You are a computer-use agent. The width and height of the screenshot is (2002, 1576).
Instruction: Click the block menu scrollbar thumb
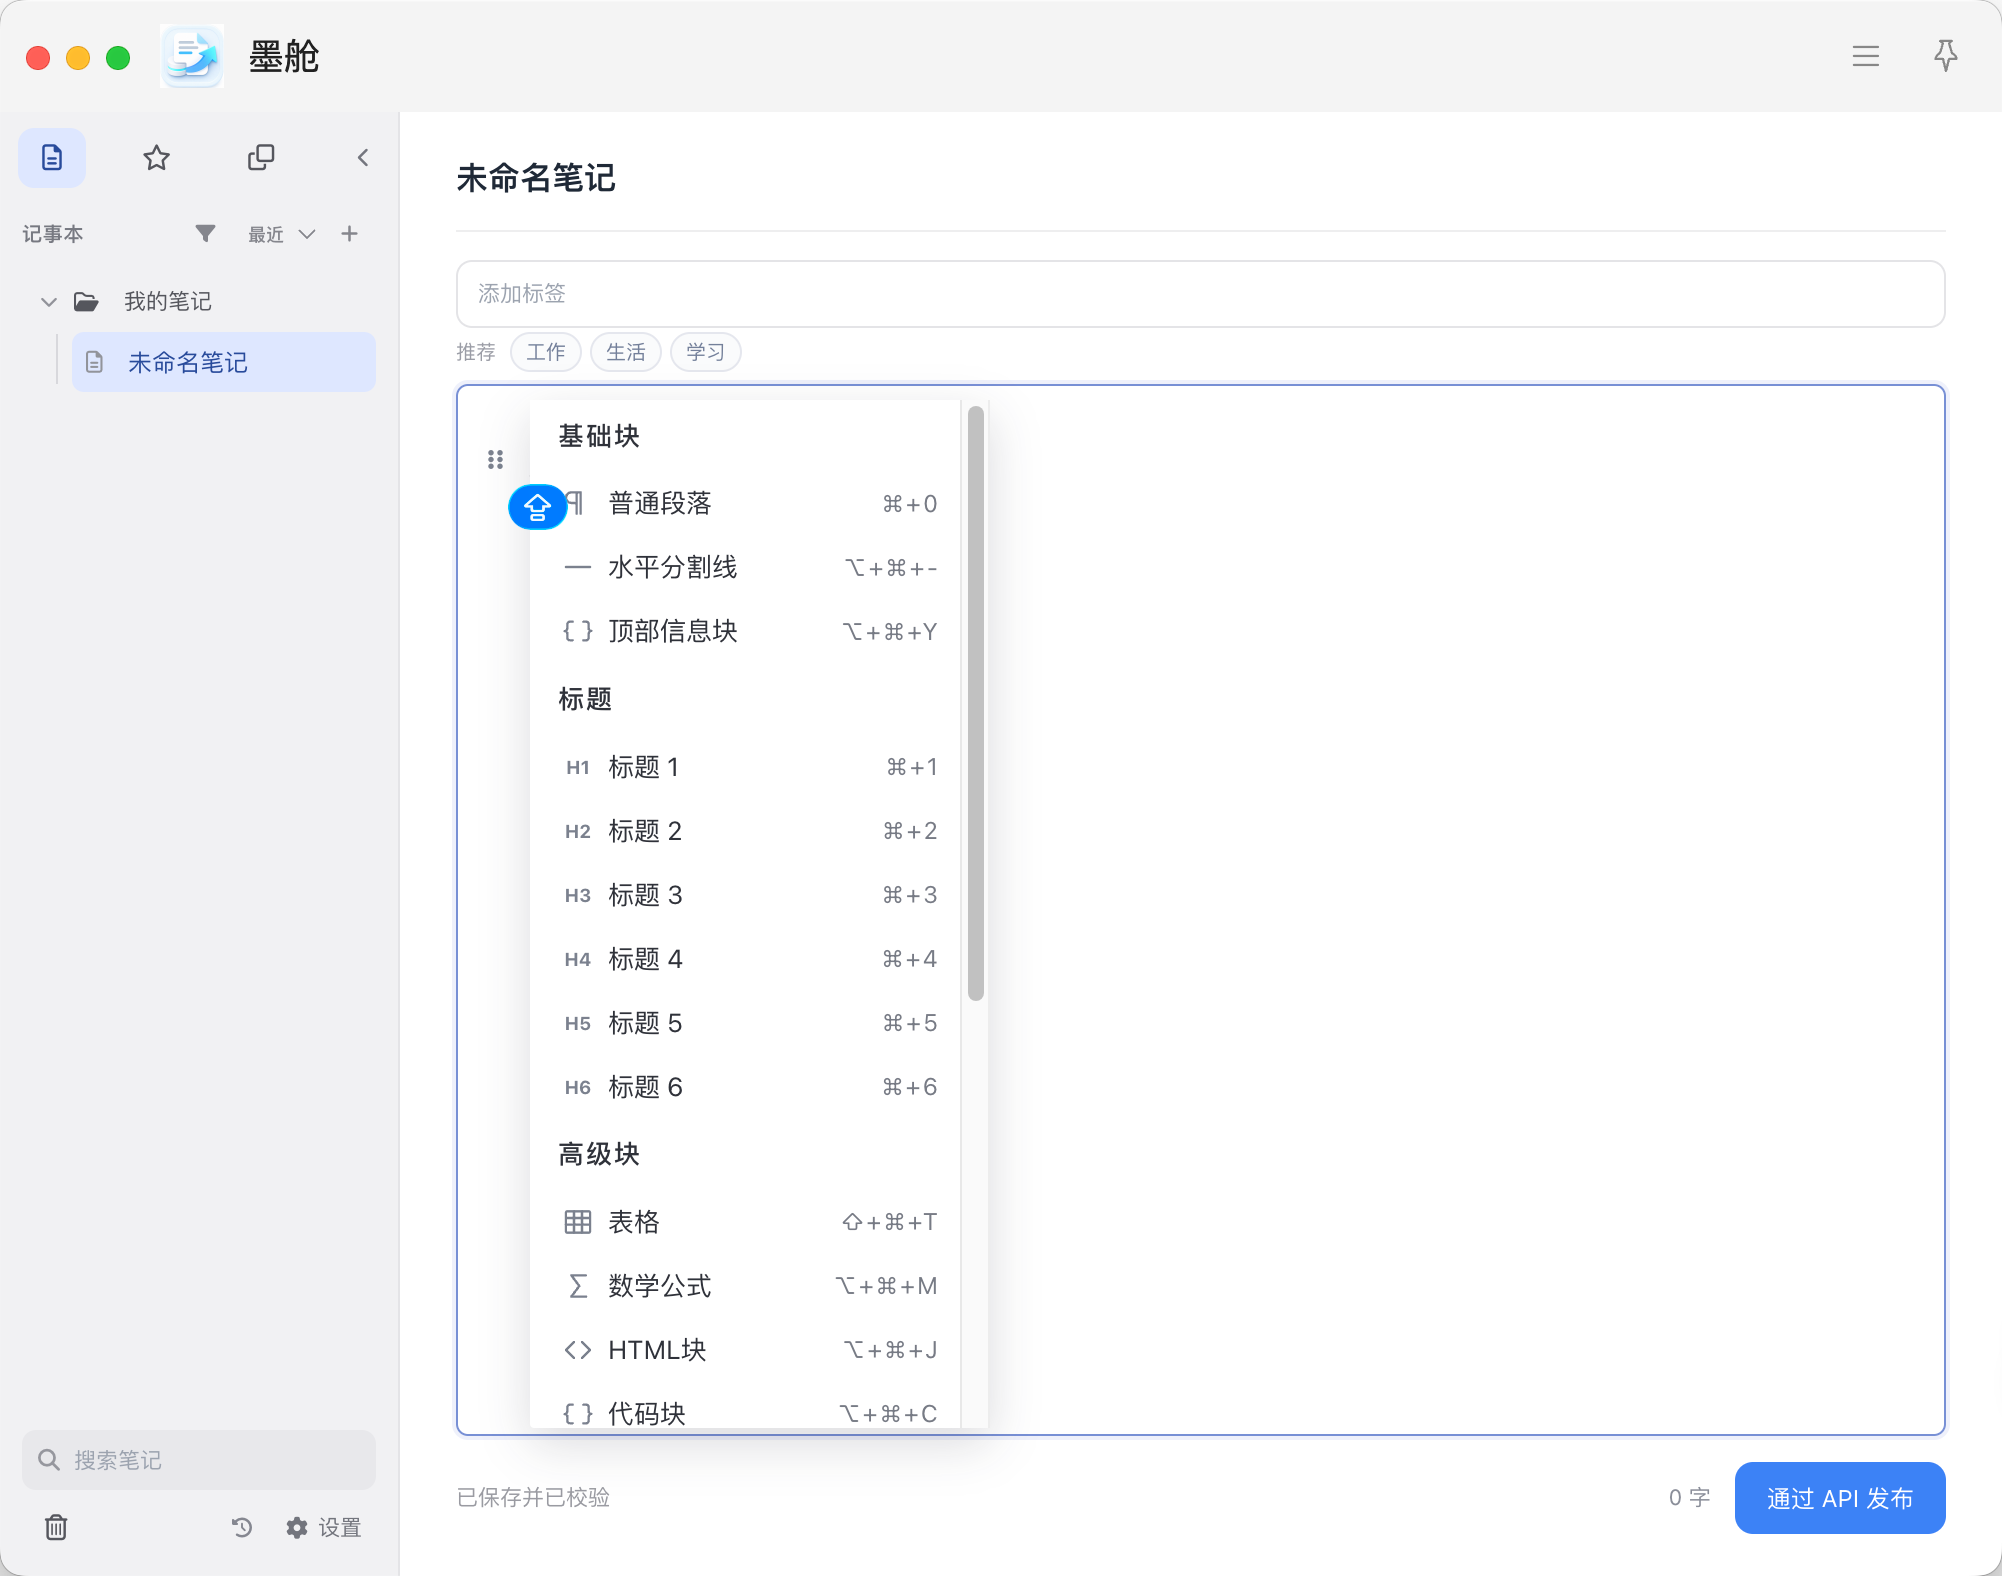click(x=976, y=703)
